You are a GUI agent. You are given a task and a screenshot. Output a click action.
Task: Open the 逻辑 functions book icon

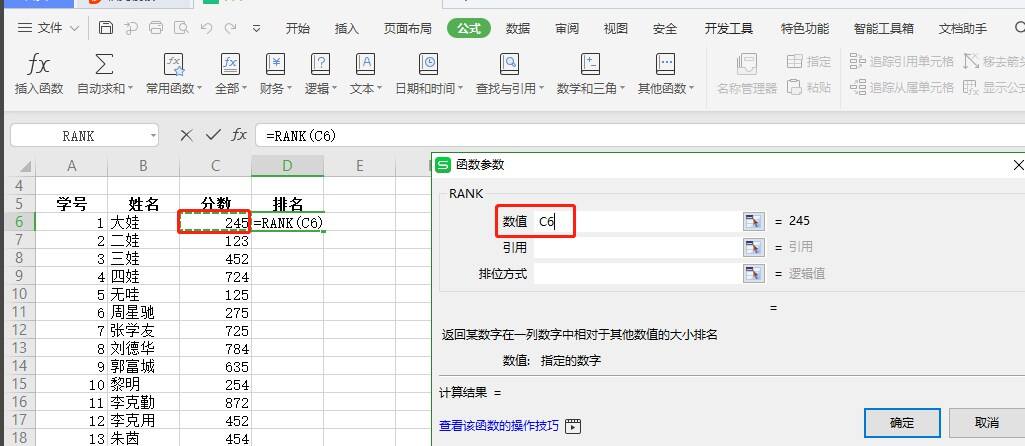pos(320,64)
